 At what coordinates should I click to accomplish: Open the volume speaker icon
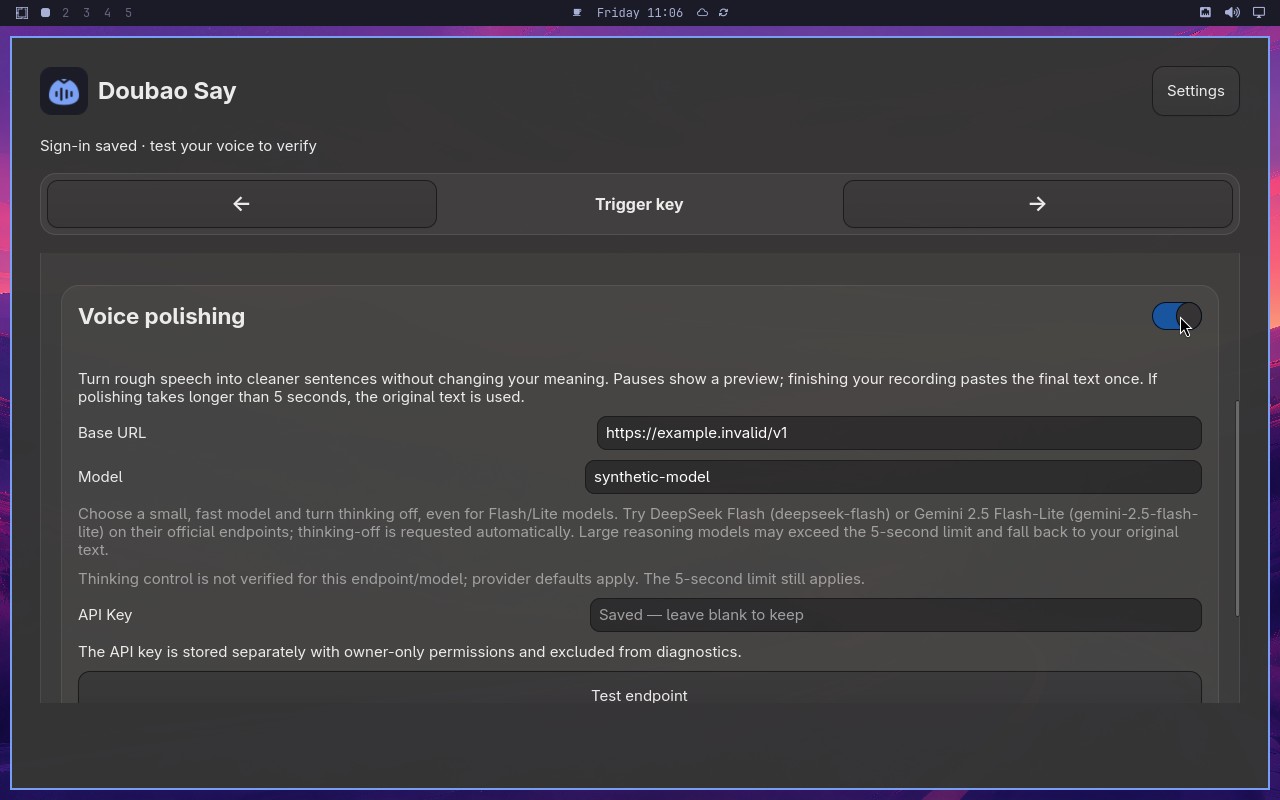point(1232,13)
